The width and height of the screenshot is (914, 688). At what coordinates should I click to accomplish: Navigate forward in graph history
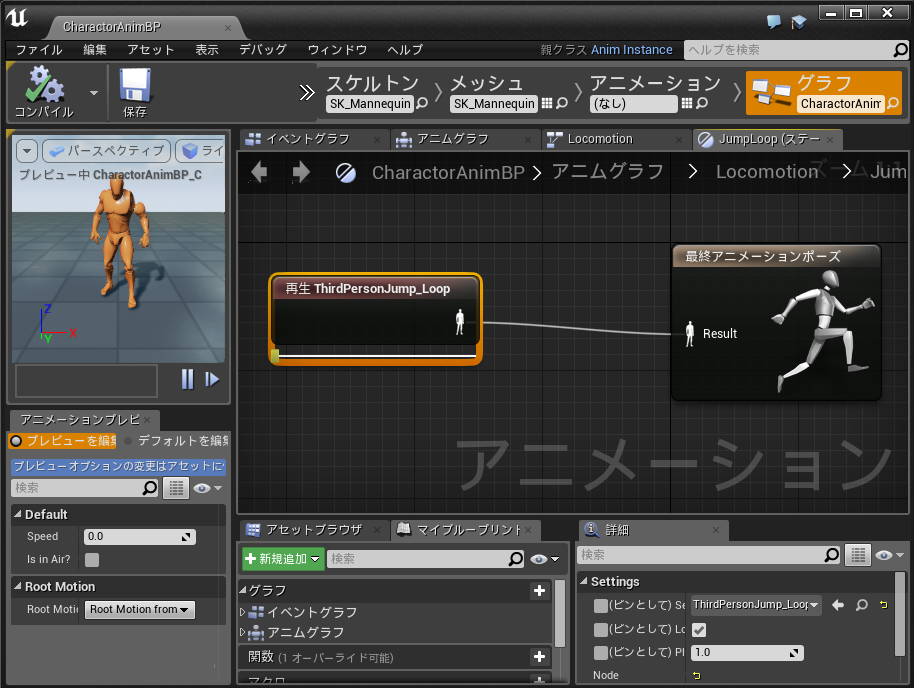[x=301, y=172]
